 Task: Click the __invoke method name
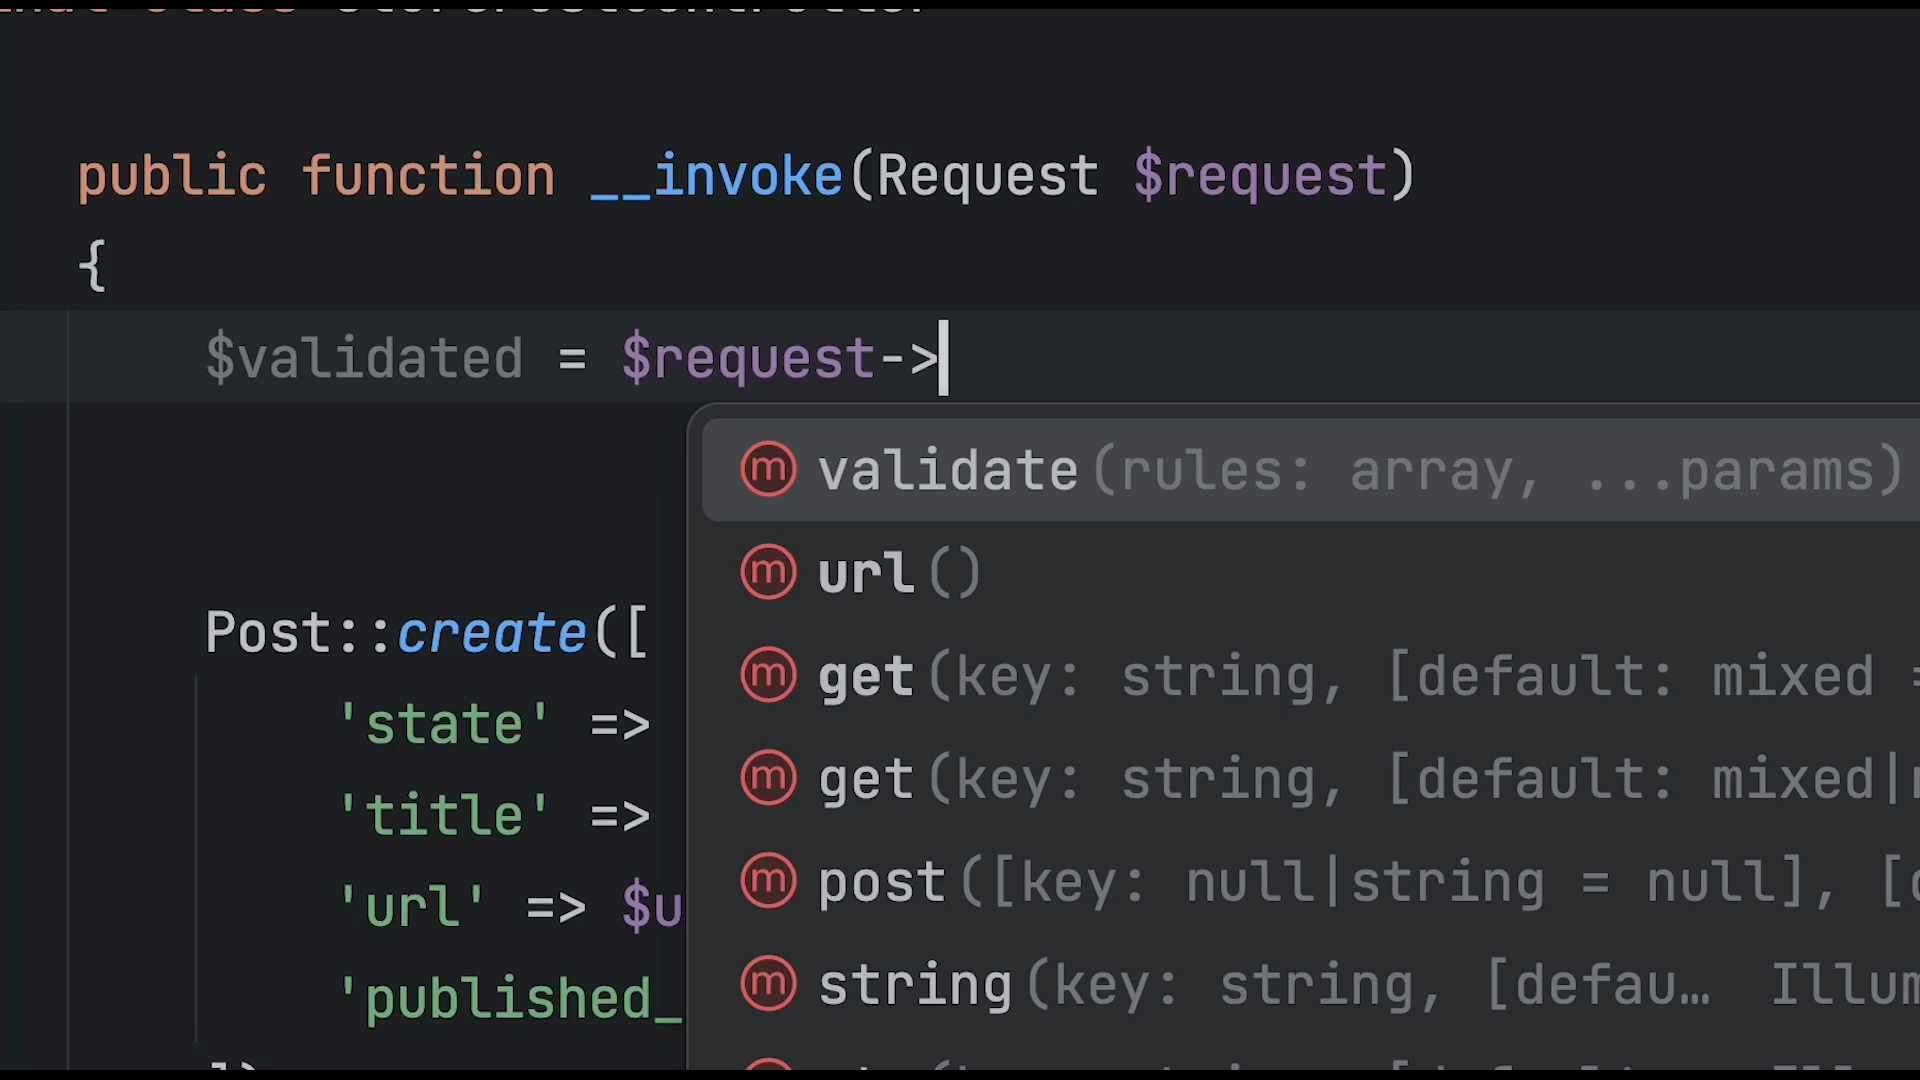(x=717, y=176)
